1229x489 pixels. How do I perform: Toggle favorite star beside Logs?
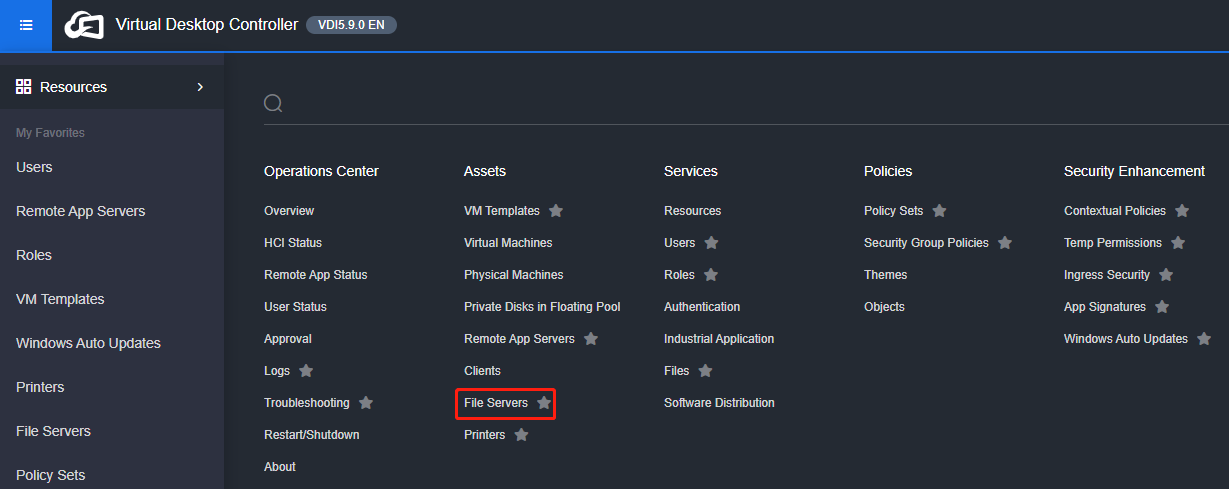(306, 371)
